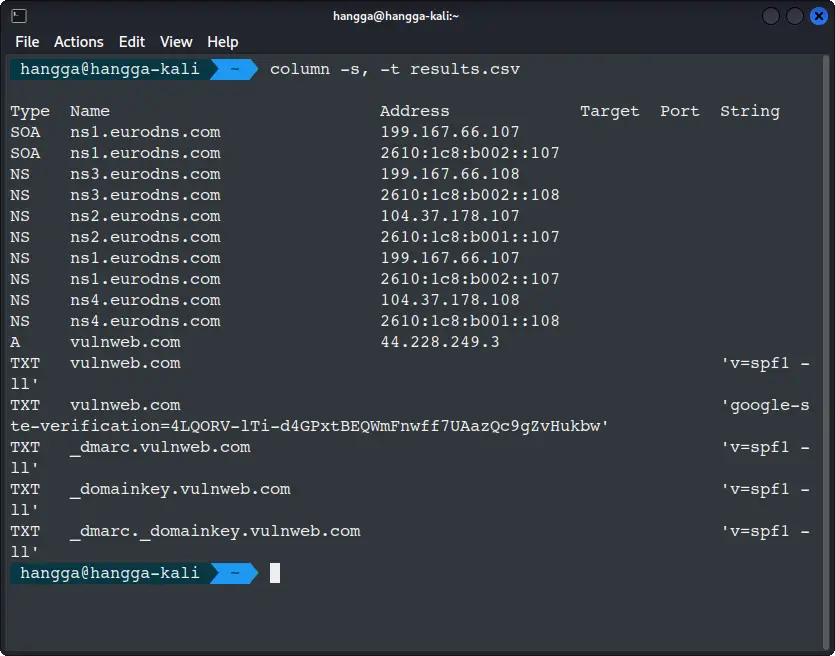Open the Actions menu

[x=79, y=42]
